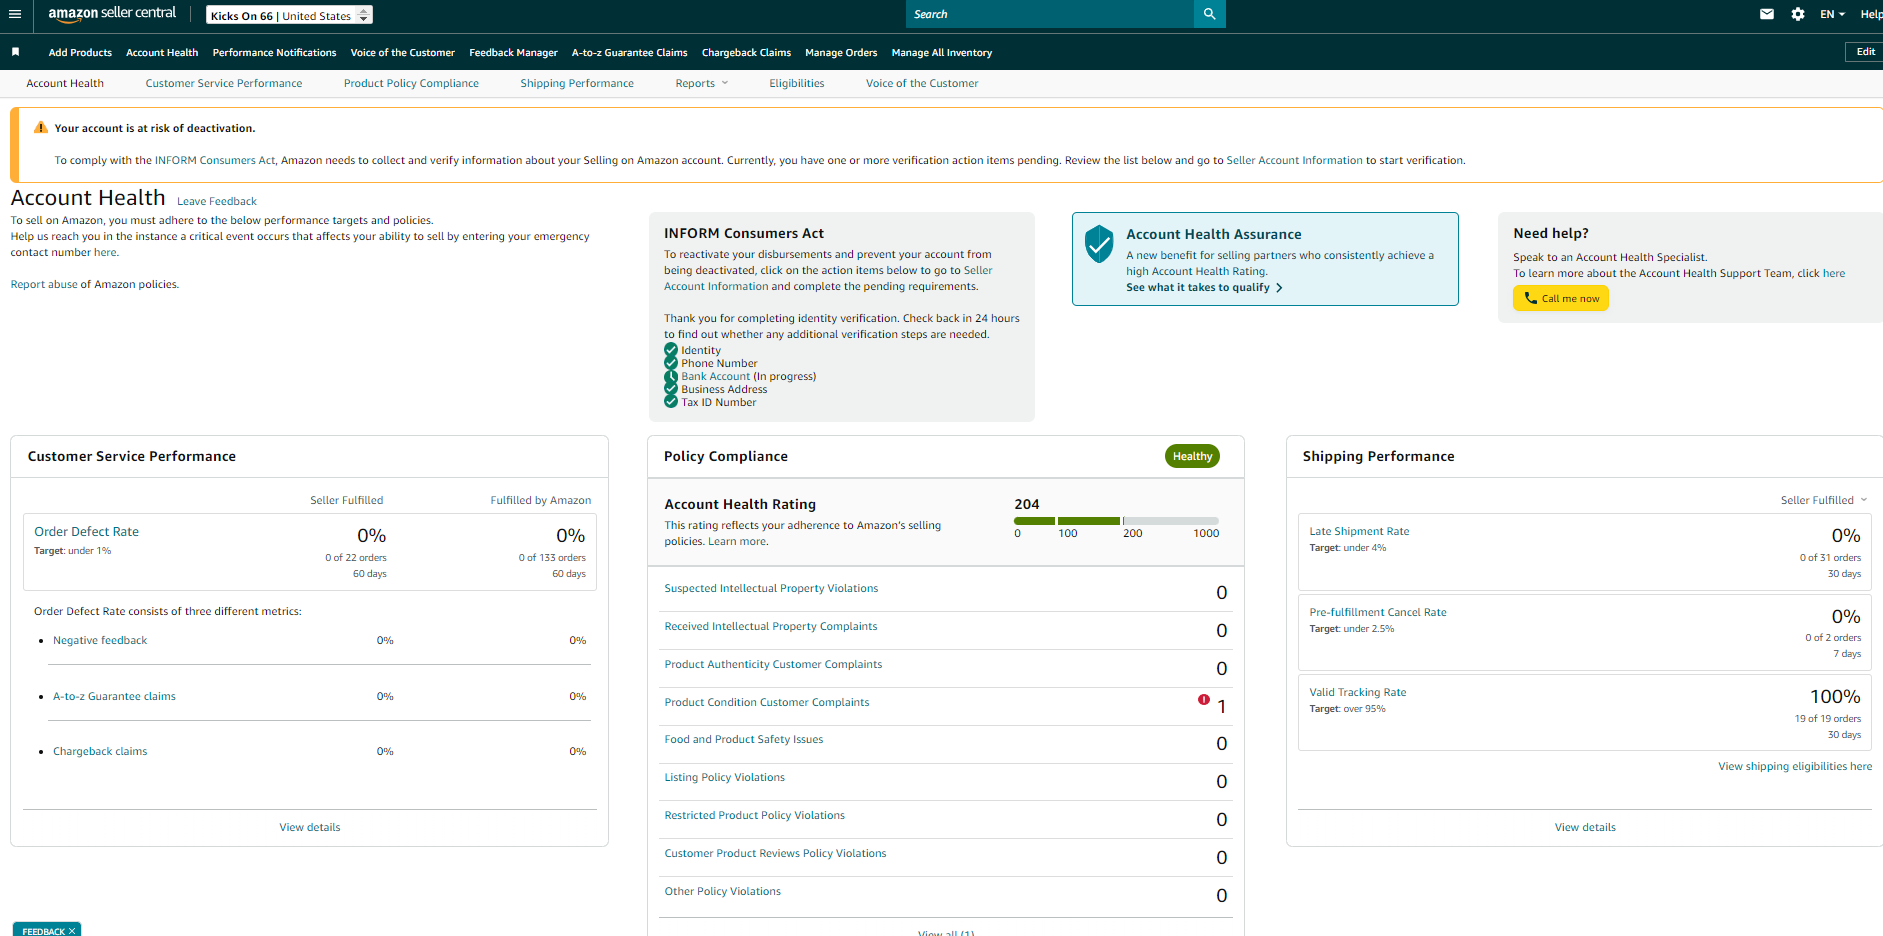Switch to the Eligibilities tab
1883x936 pixels.
point(797,83)
